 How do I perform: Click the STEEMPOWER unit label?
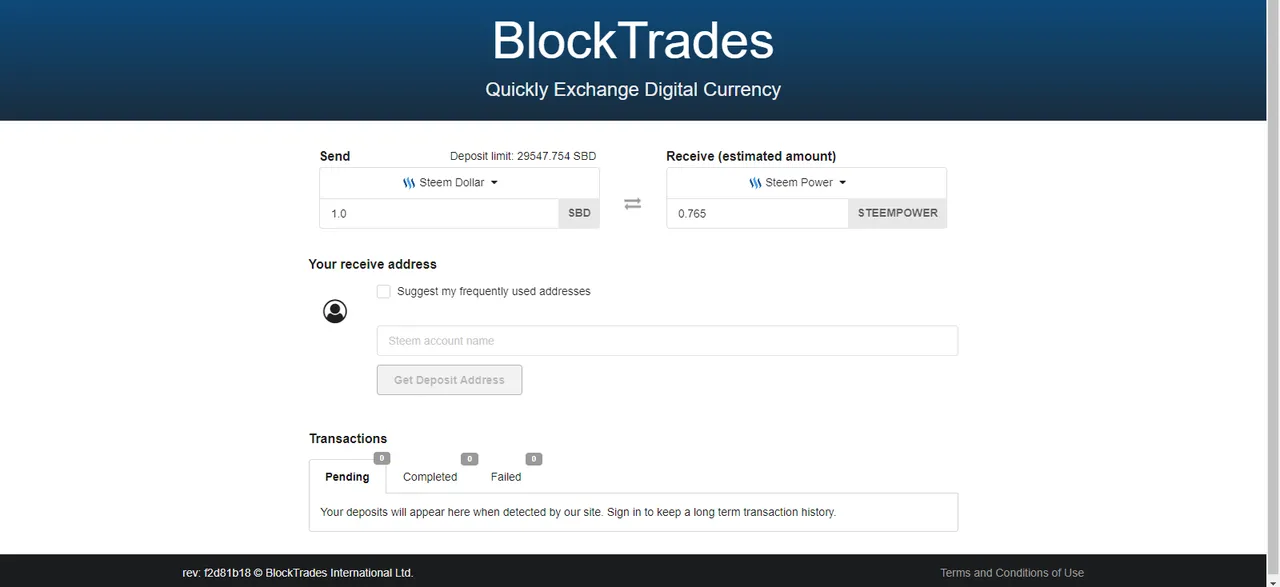[898, 214]
